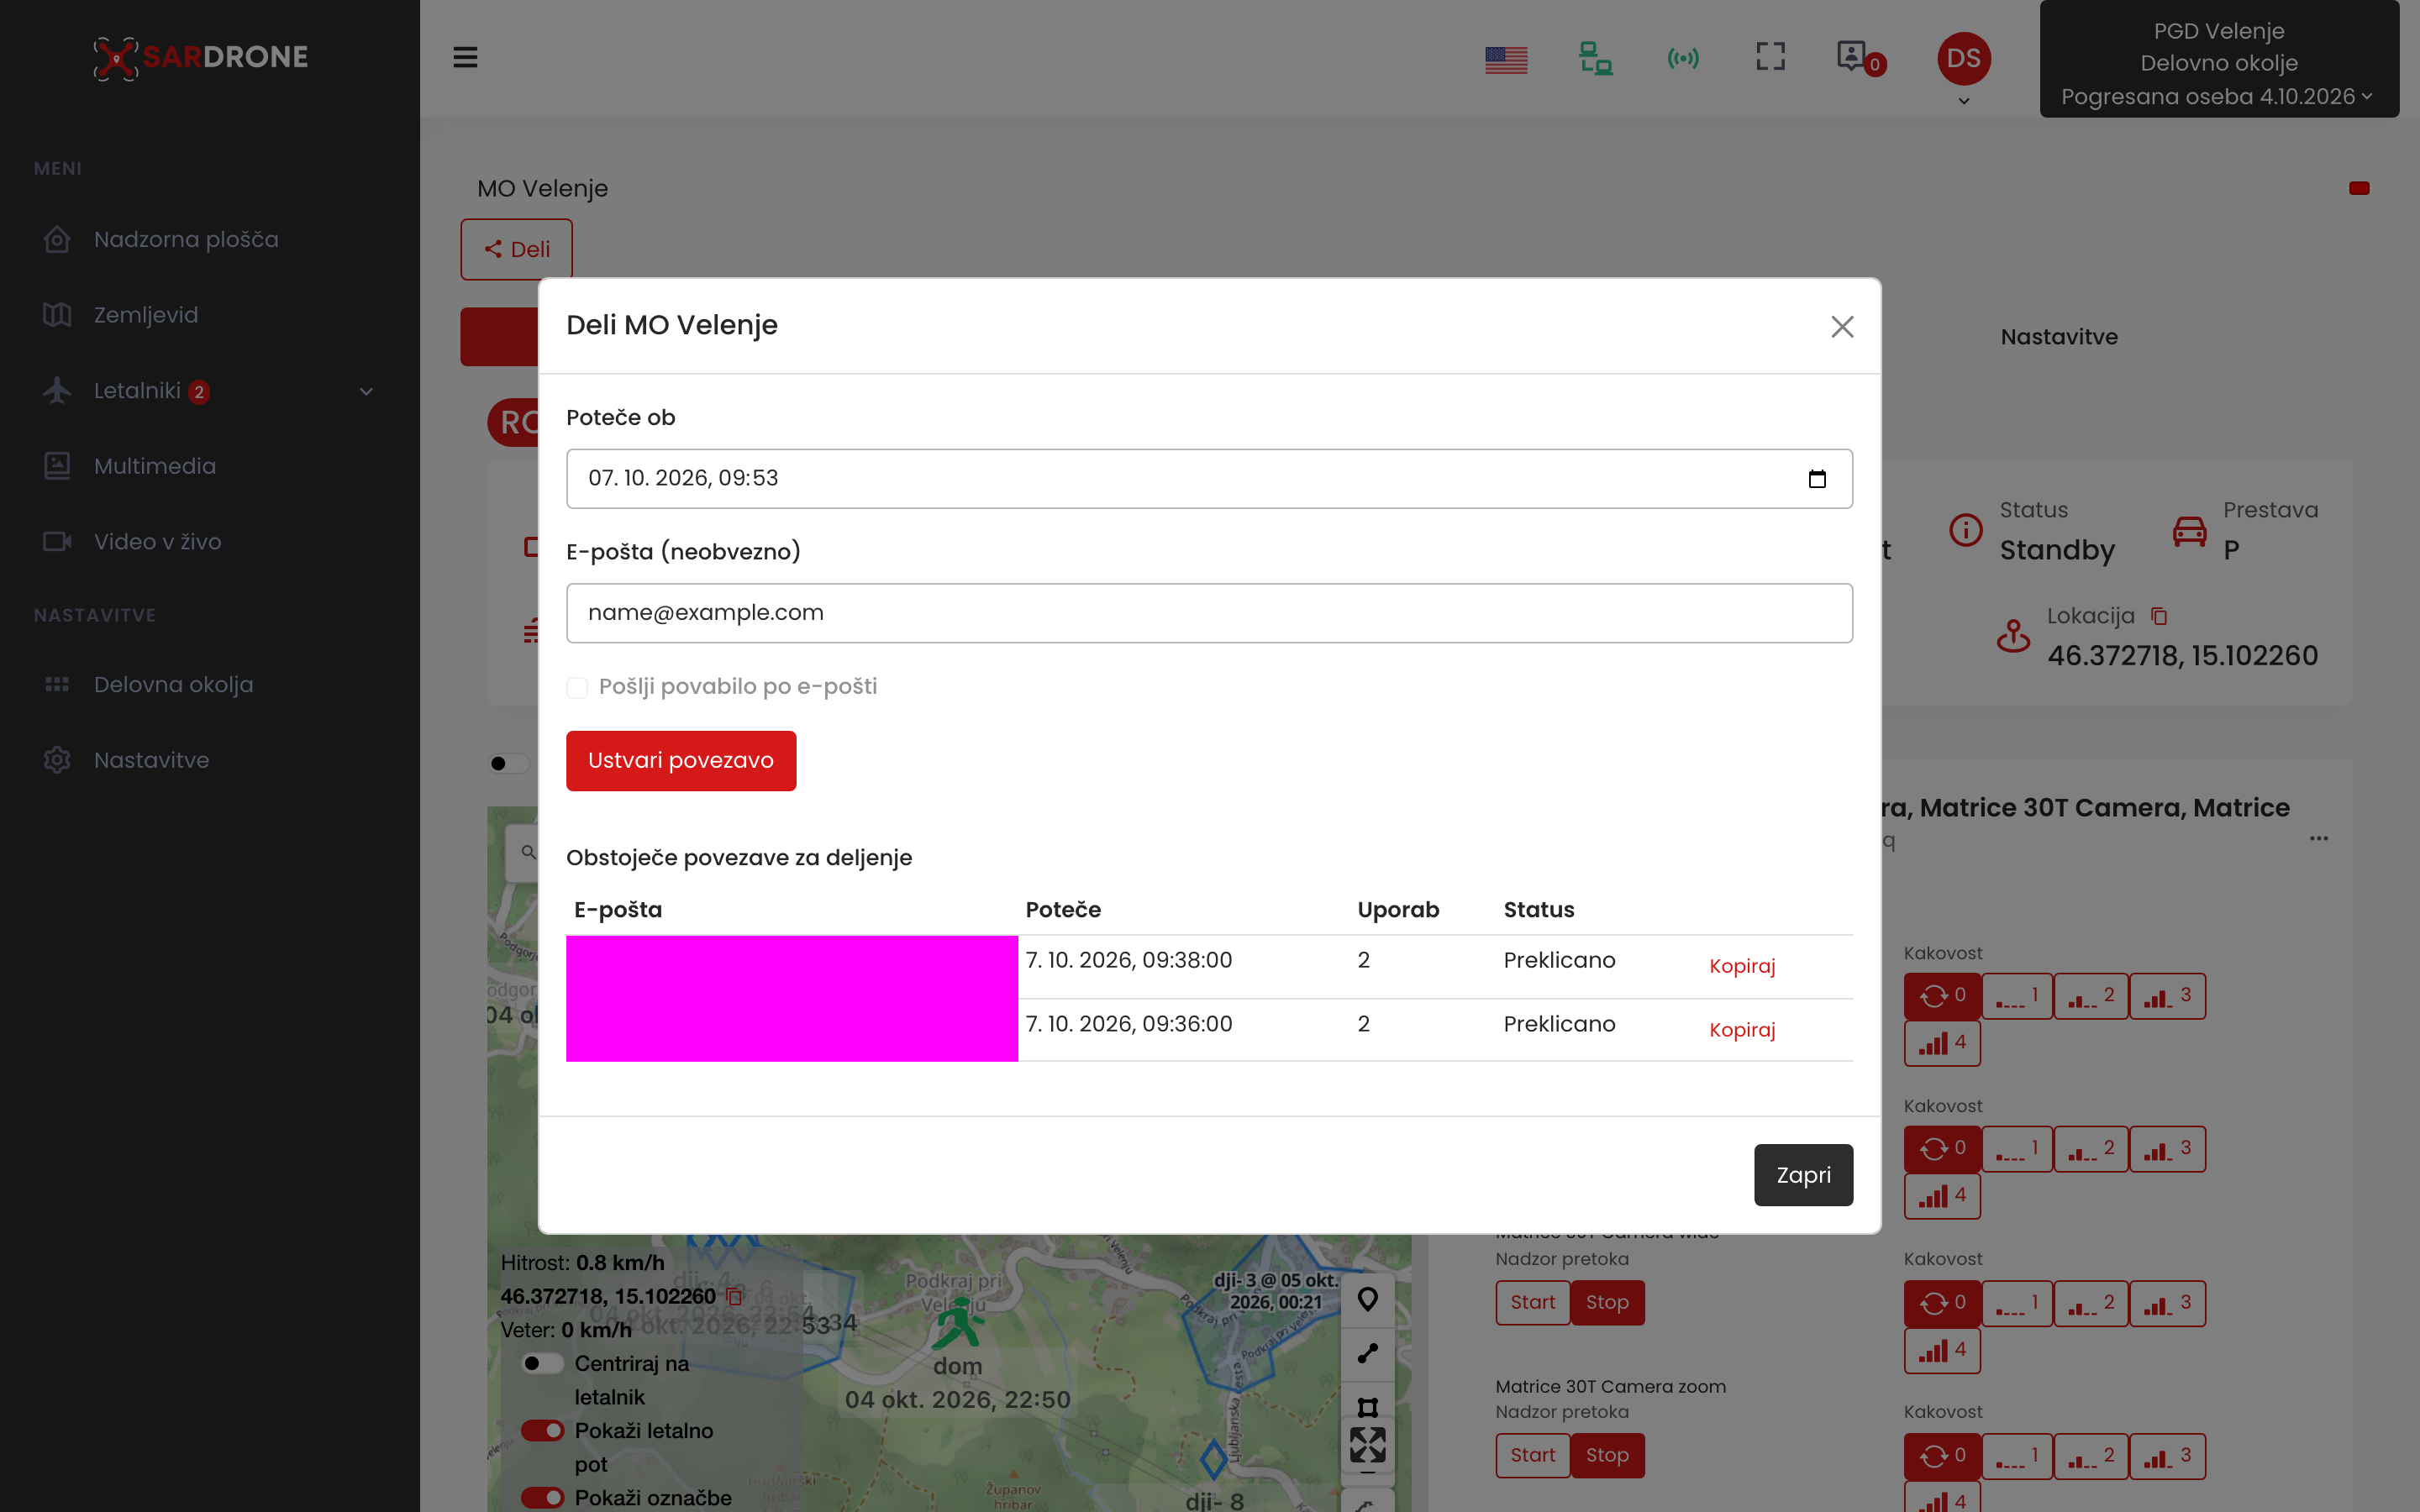This screenshot has width=2420, height=1512.
Task: Click Kopiraj for the 09:36:00 link
Action: [1742, 1030]
